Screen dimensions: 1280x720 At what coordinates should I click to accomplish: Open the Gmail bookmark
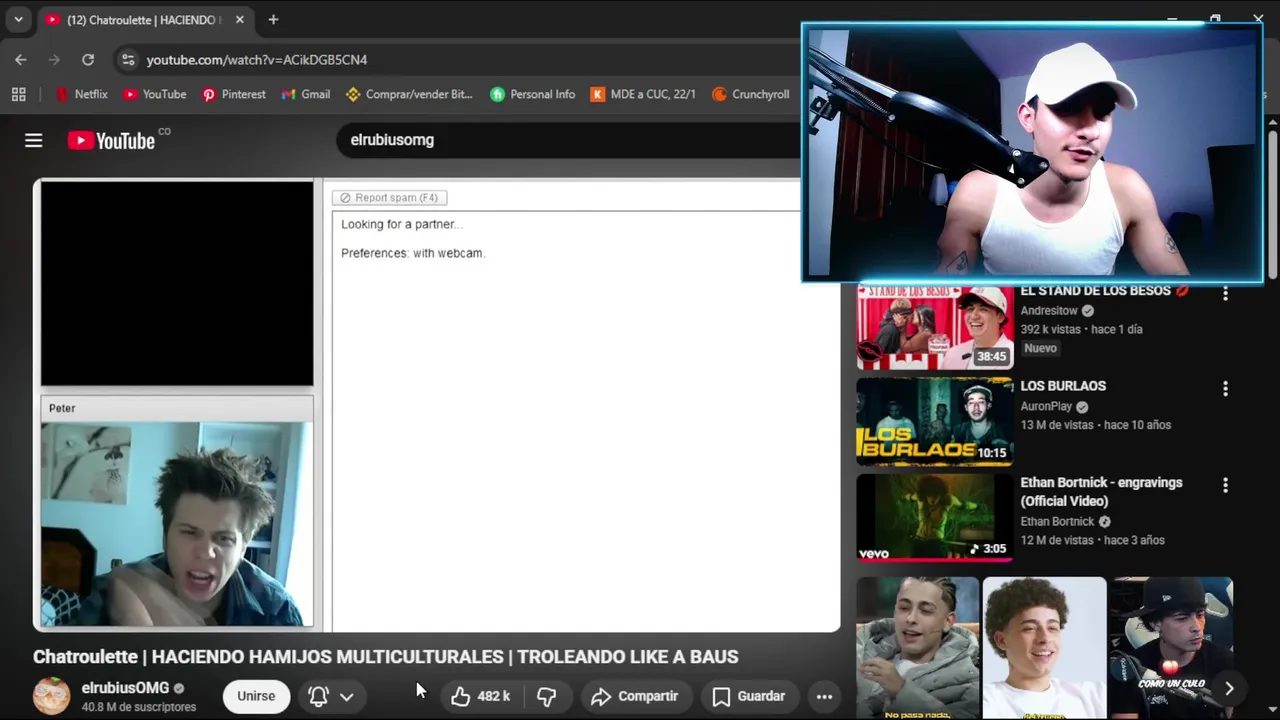(305, 94)
